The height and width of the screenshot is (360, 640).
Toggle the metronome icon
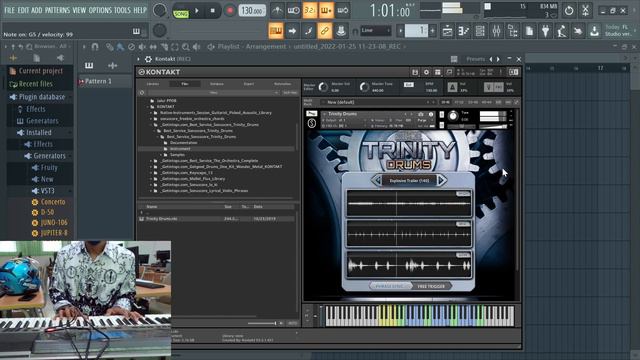click(x=277, y=11)
